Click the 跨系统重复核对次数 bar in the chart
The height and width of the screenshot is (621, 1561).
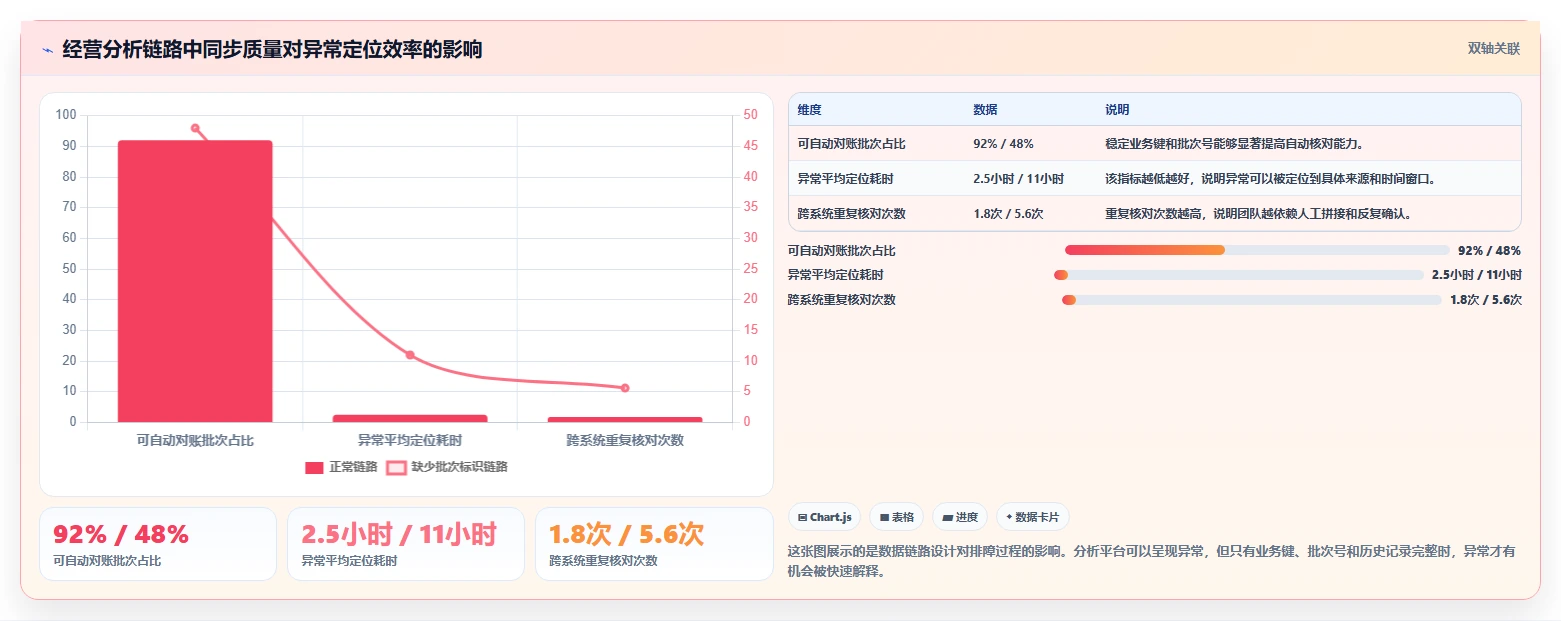(625, 419)
